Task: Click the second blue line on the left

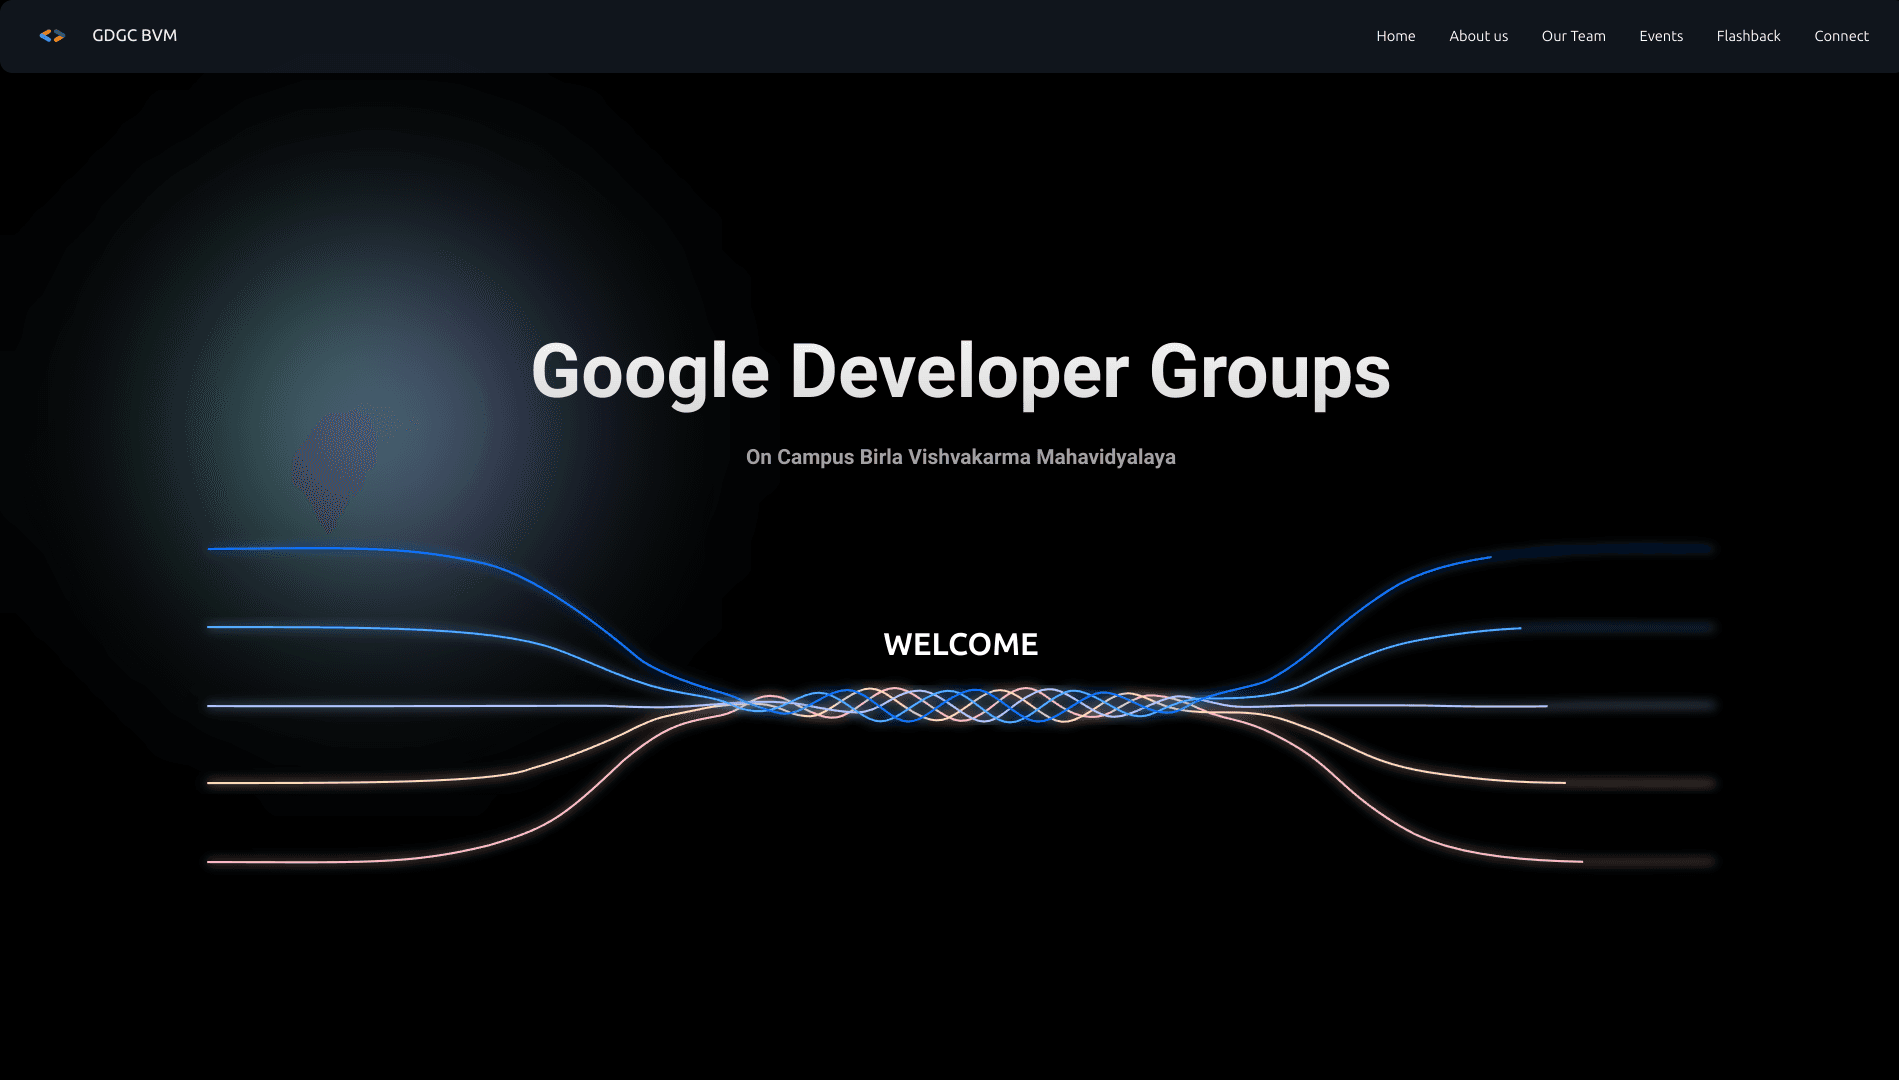Action: [x=300, y=627]
